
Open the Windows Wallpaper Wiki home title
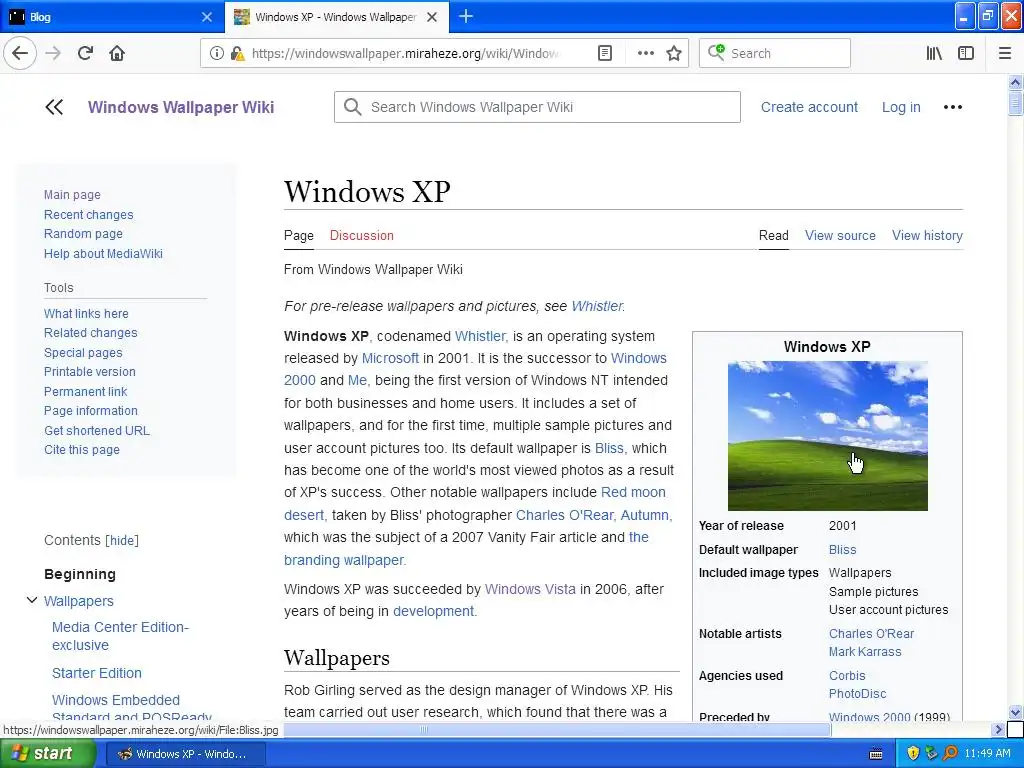181,107
